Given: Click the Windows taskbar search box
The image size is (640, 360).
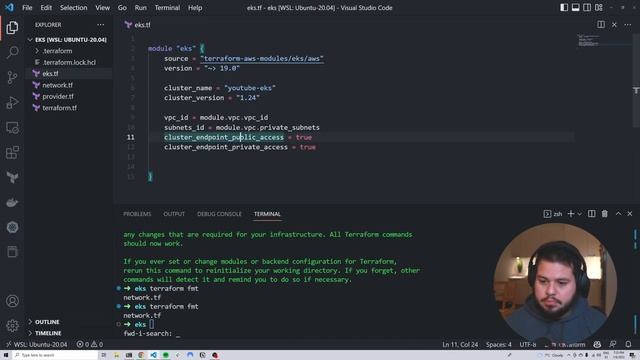Looking at the screenshot, I should point(56,355).
